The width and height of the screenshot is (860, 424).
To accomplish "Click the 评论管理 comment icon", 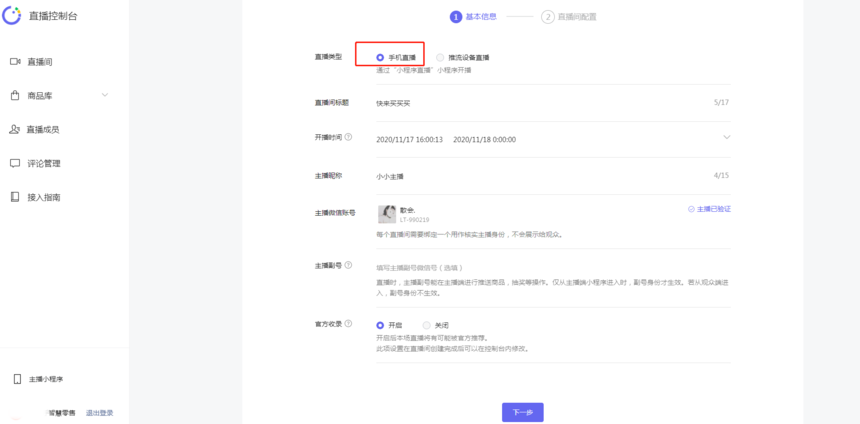I will click(x=15, y=163).
